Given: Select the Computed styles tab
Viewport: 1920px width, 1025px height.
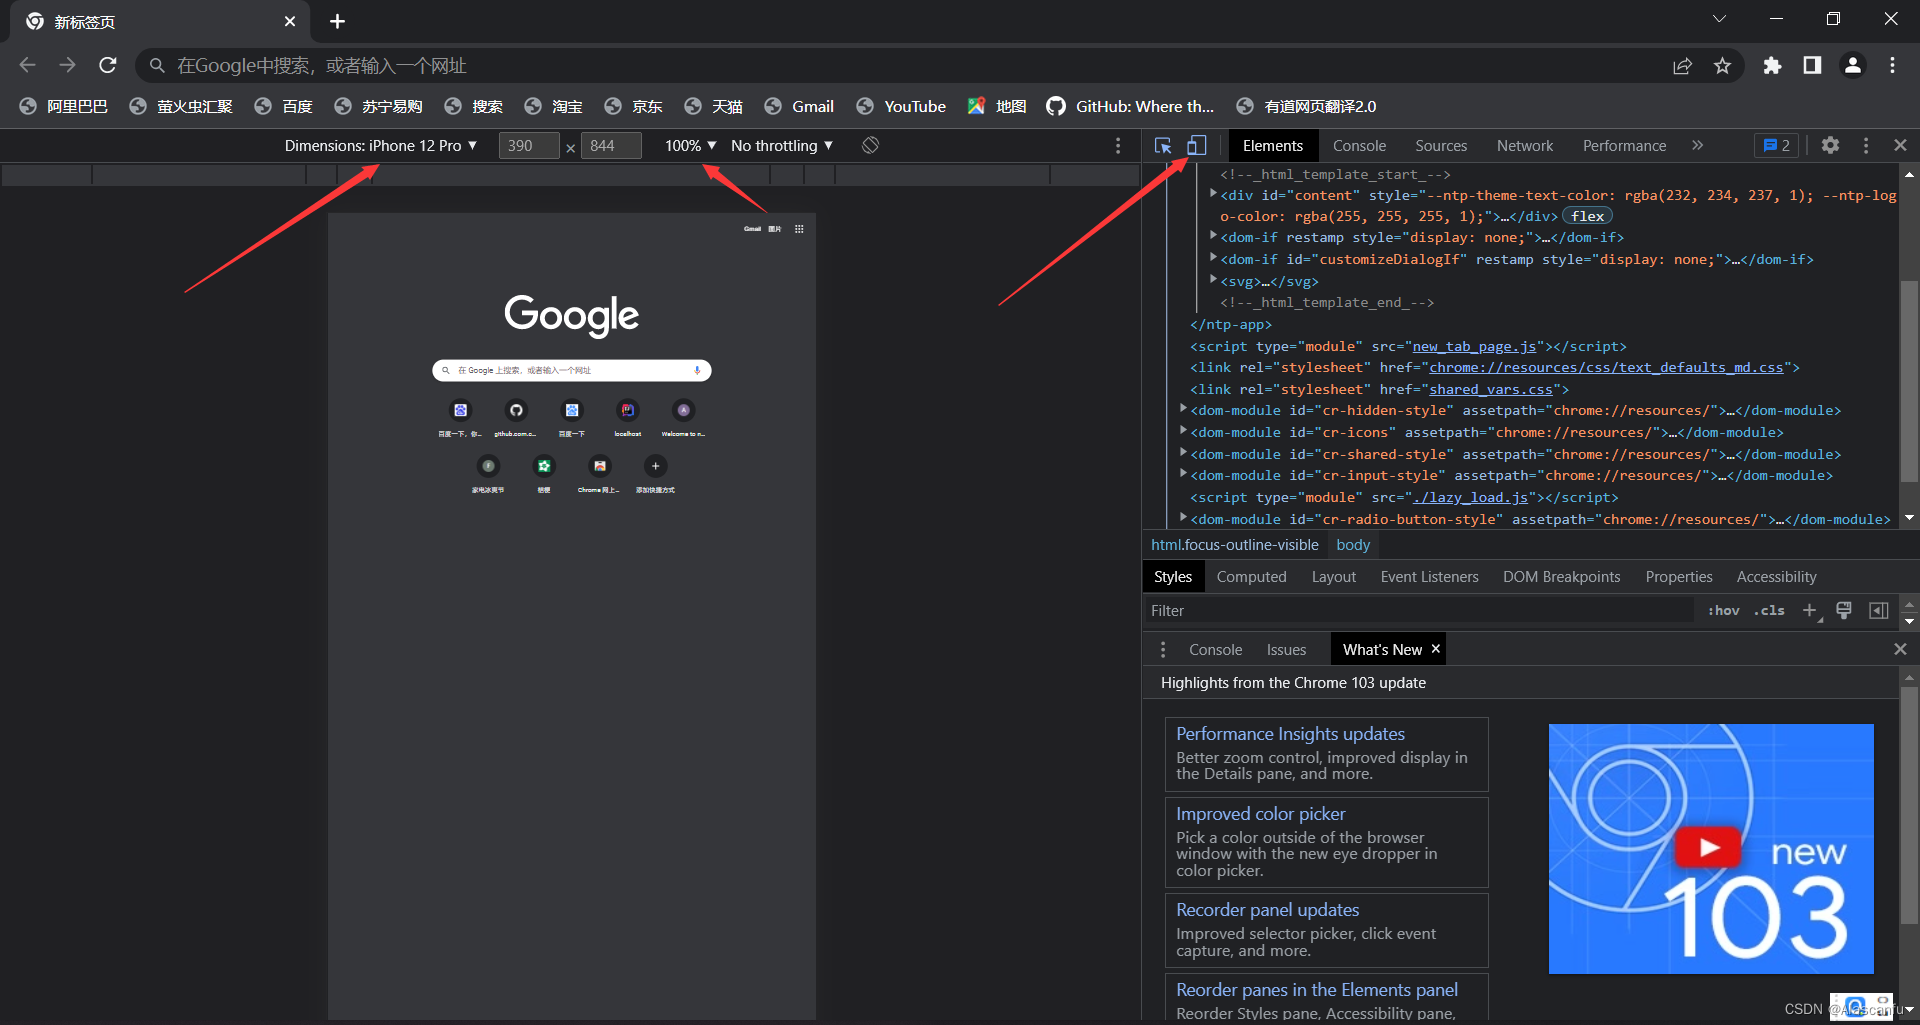Looking at the screenshot, I should click(1251, 577).
